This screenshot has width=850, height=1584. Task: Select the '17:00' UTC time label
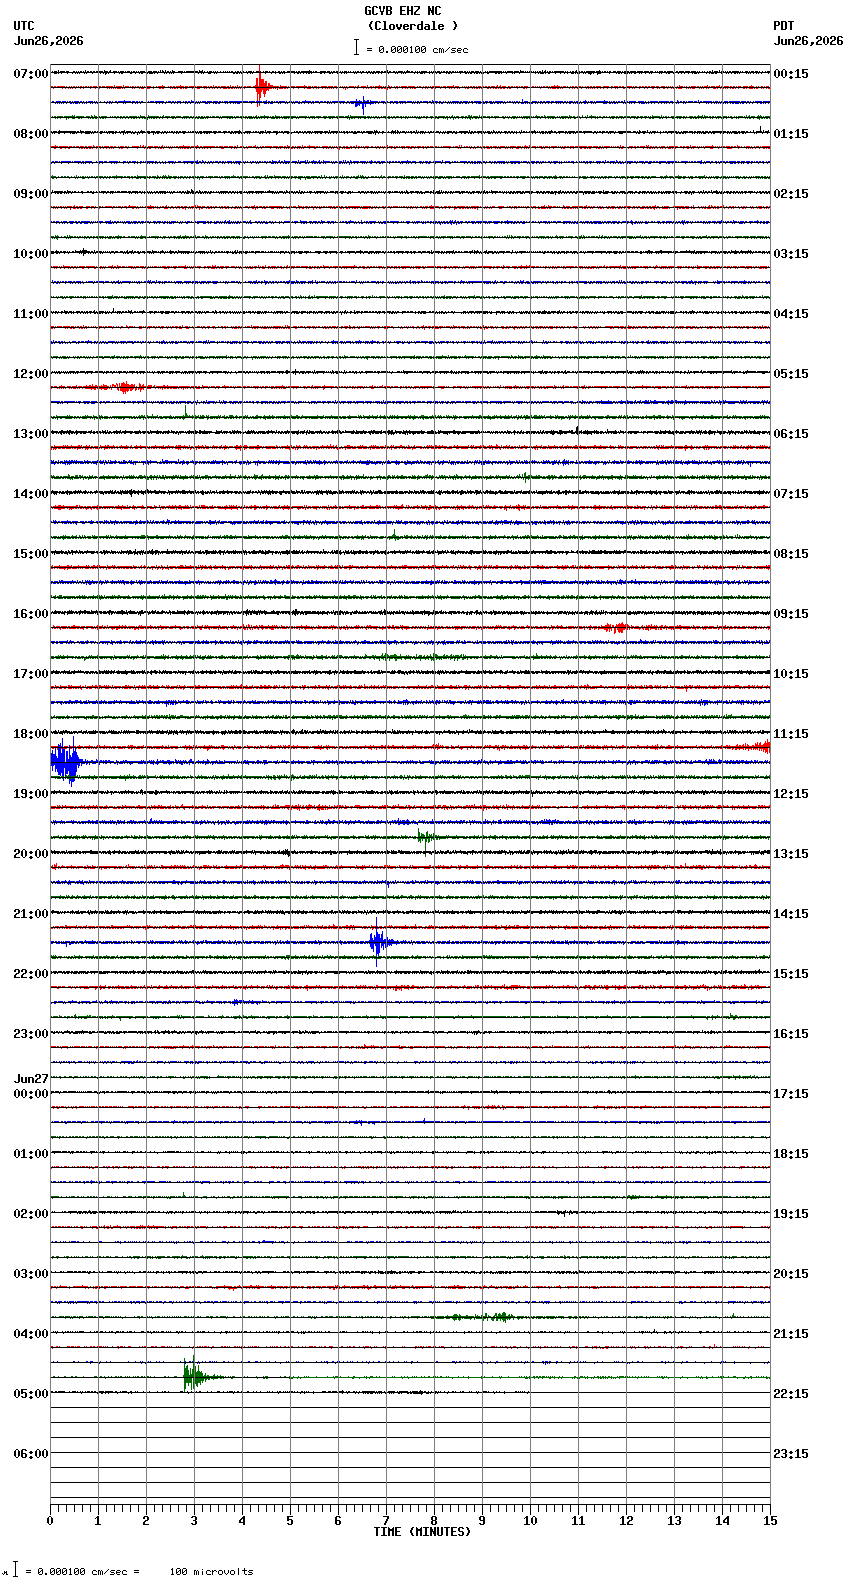point(31,674)
